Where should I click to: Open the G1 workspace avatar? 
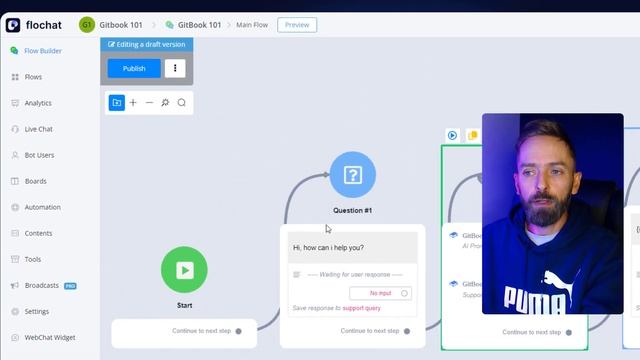87,25
